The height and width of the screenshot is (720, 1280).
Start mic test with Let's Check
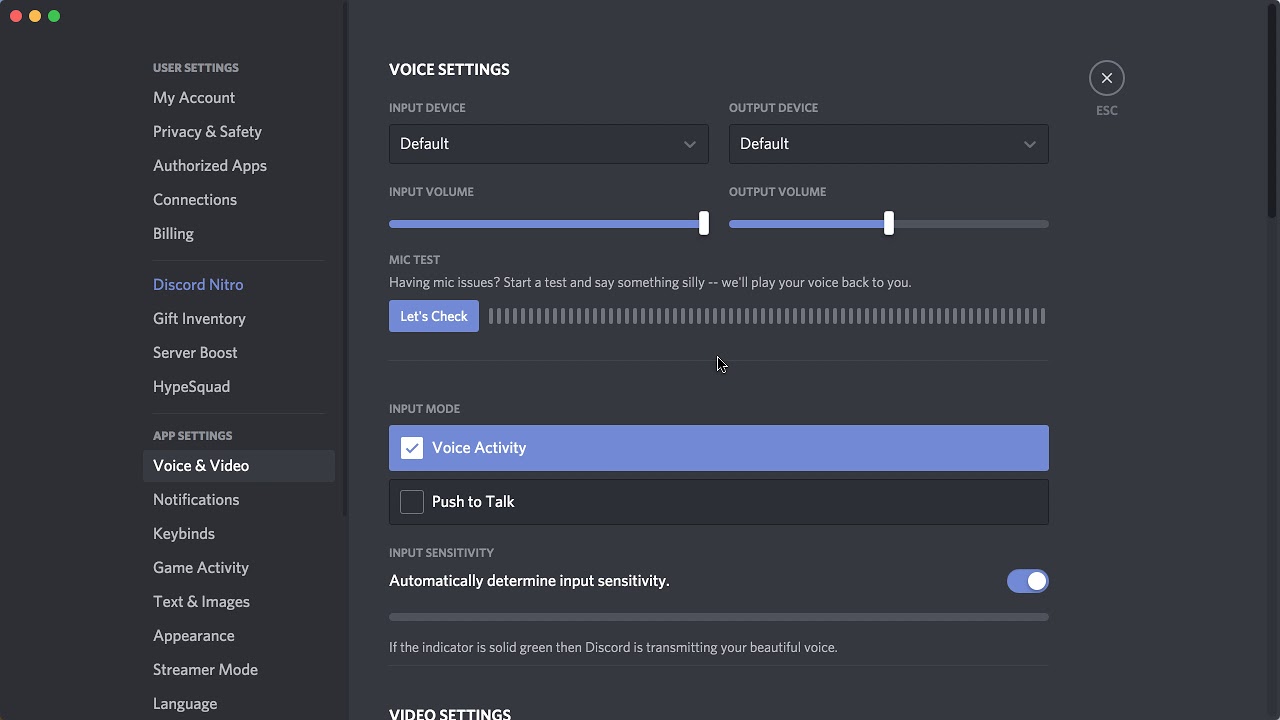click(433, 316)
